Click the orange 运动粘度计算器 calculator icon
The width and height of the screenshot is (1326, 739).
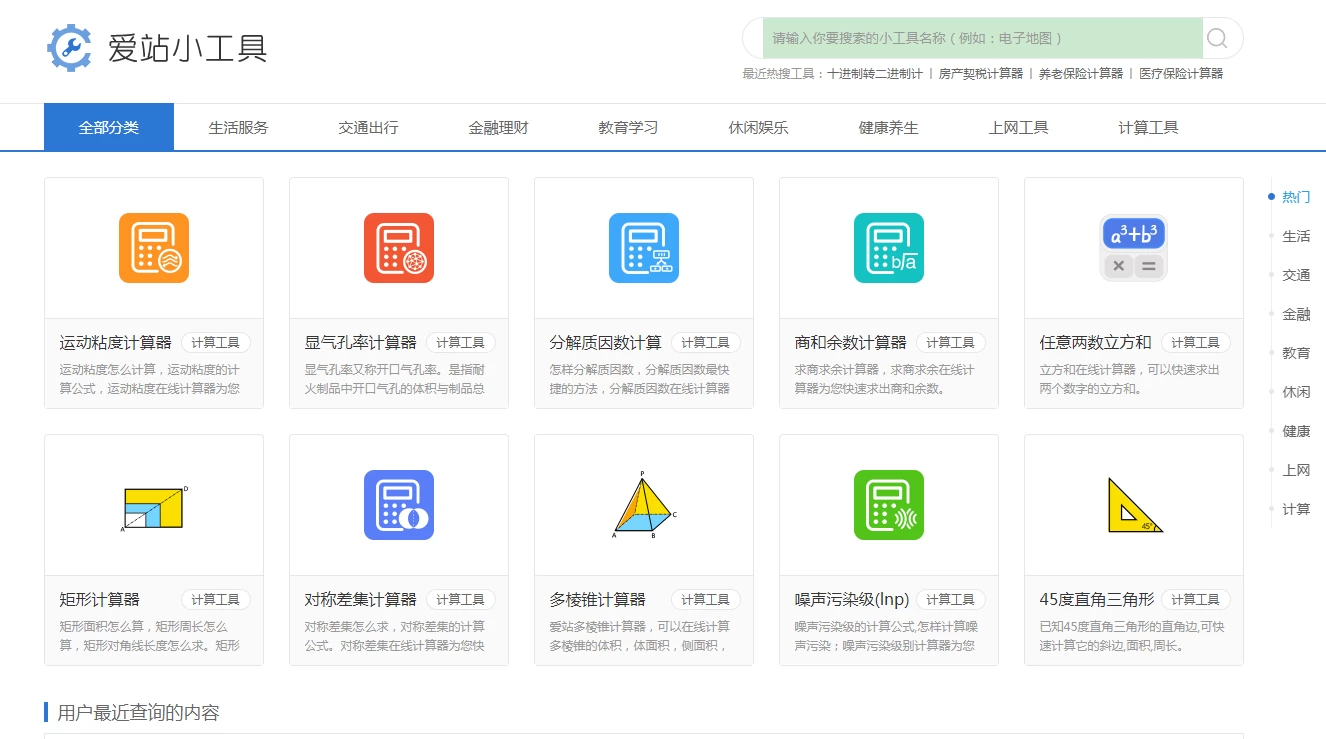pyautogui.click(x=153, y=248)
